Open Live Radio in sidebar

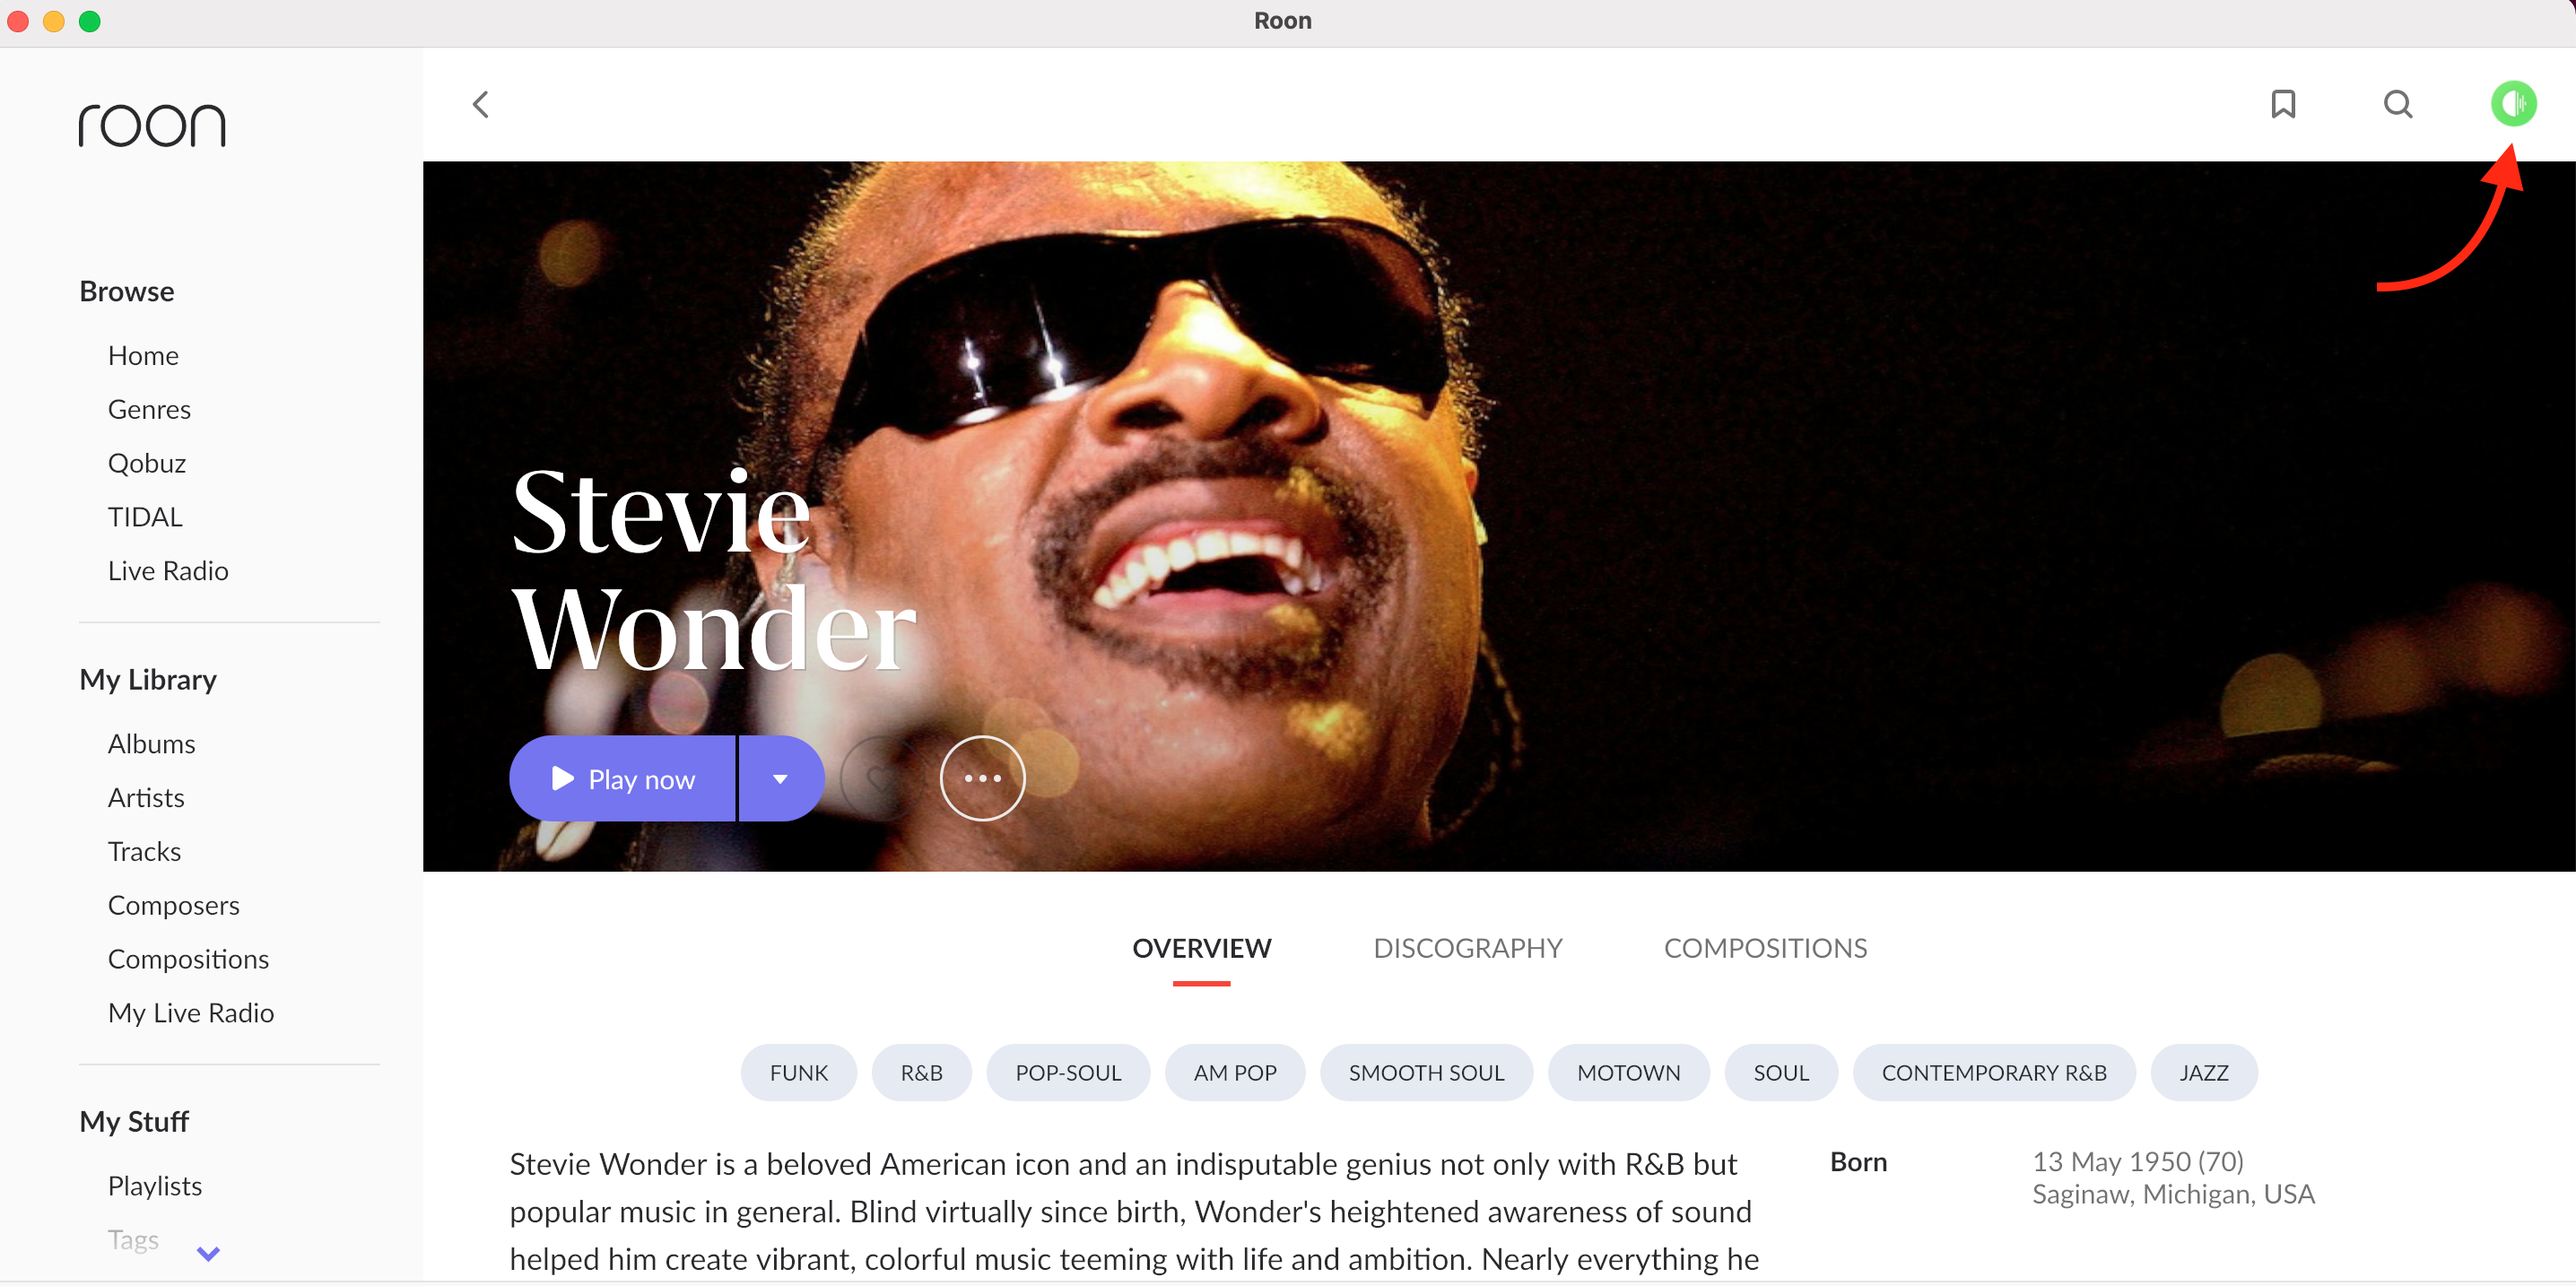pyautogui.click(x=168, y=570)
